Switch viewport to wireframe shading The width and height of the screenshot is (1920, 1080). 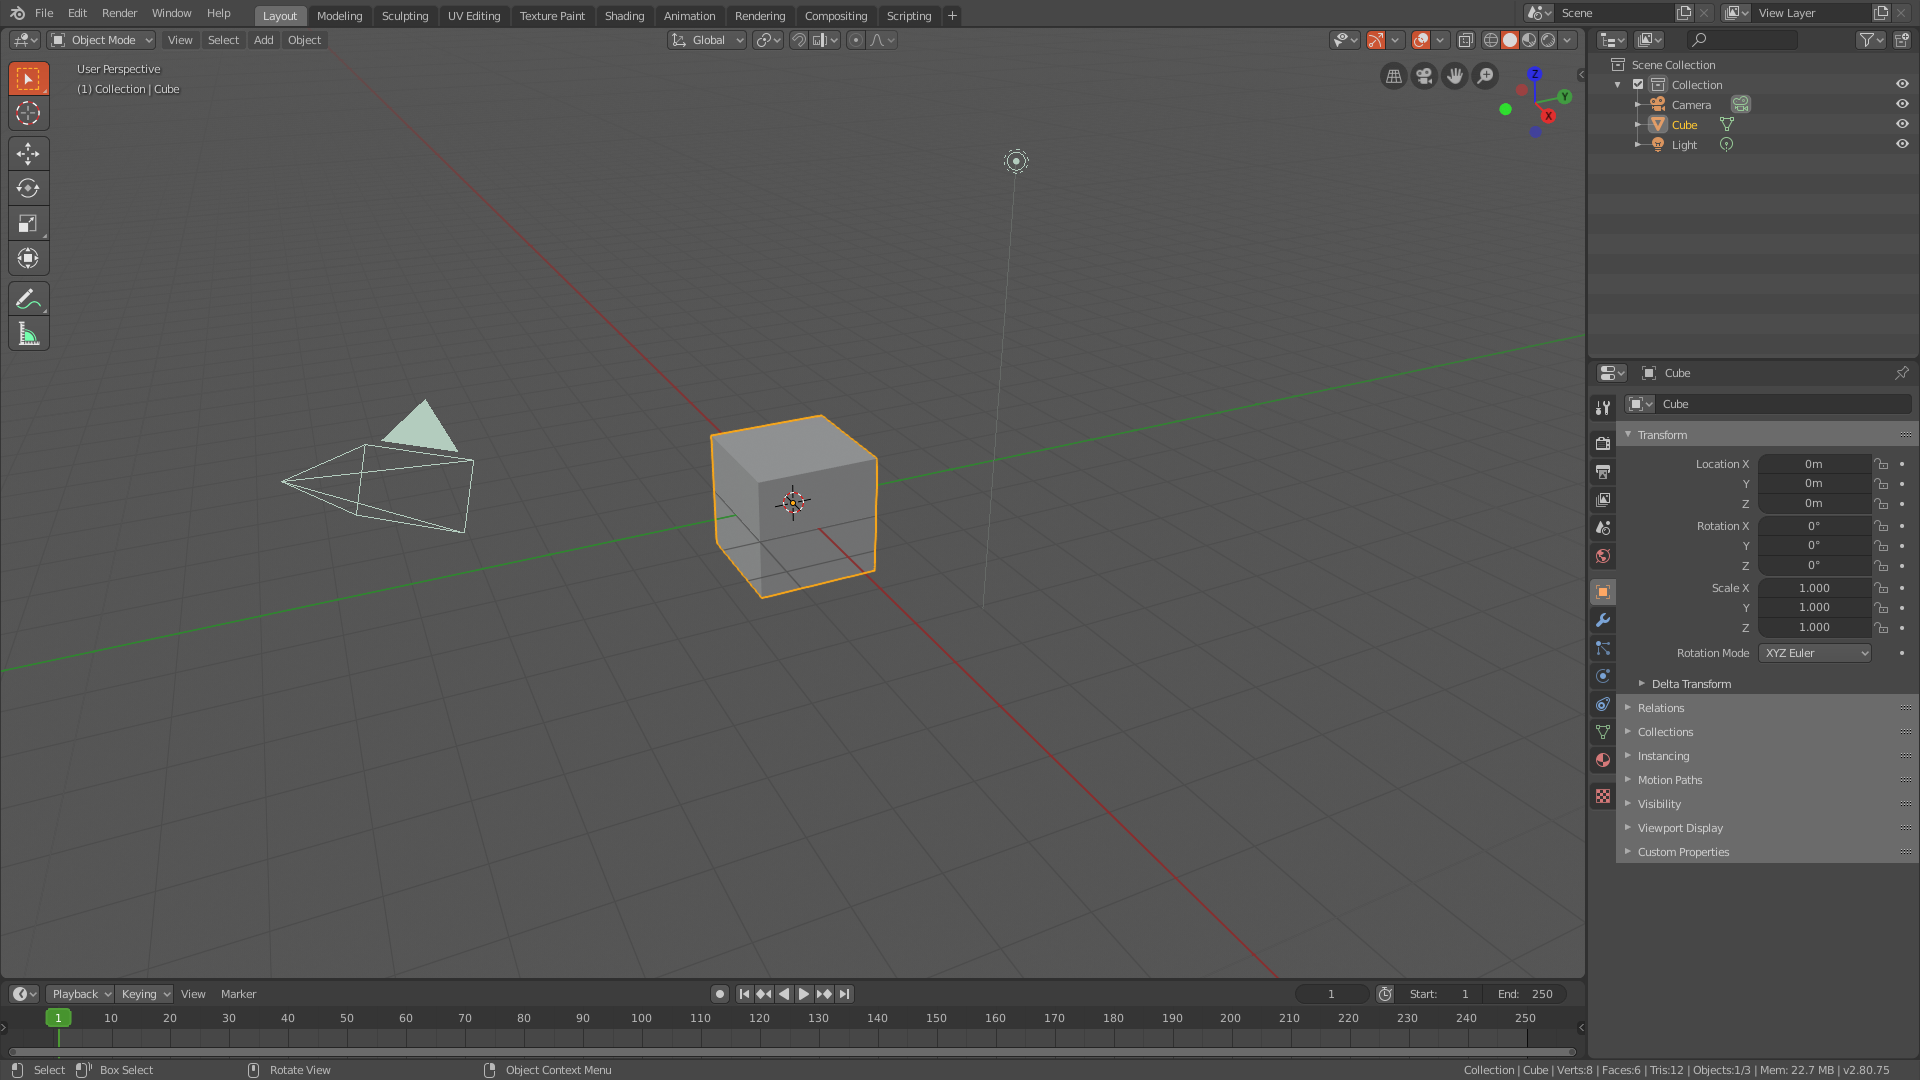1491,40
